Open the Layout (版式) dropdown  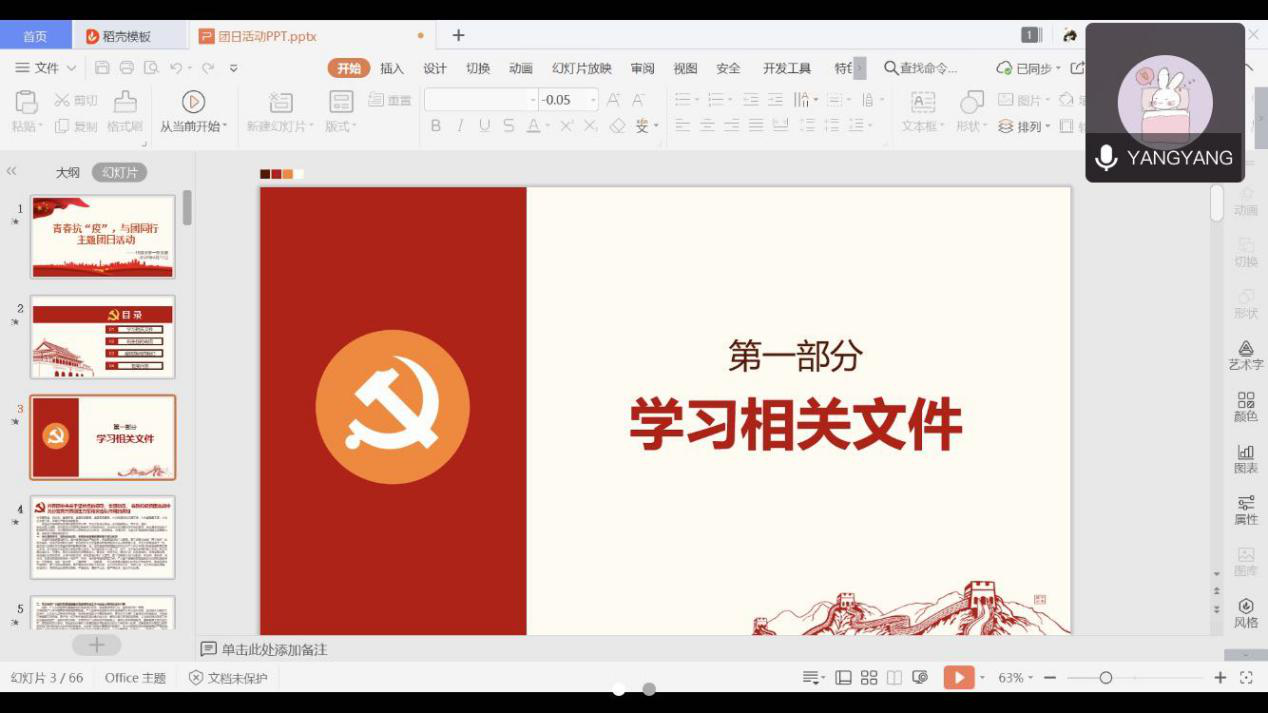click(341, 127)
